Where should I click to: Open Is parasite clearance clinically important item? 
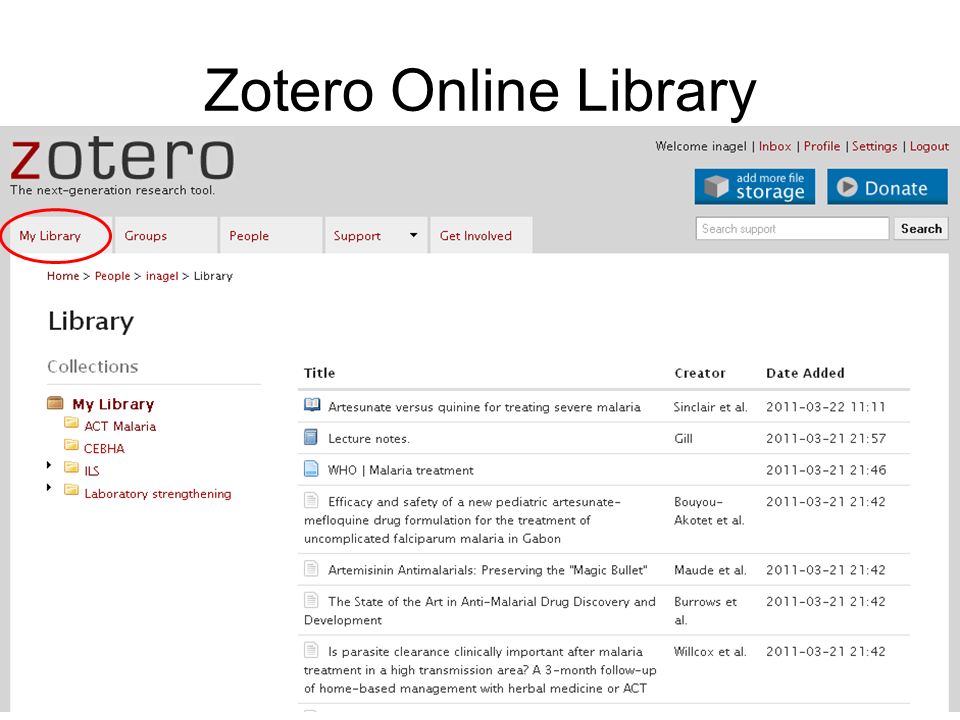click(x=480, y=670)
